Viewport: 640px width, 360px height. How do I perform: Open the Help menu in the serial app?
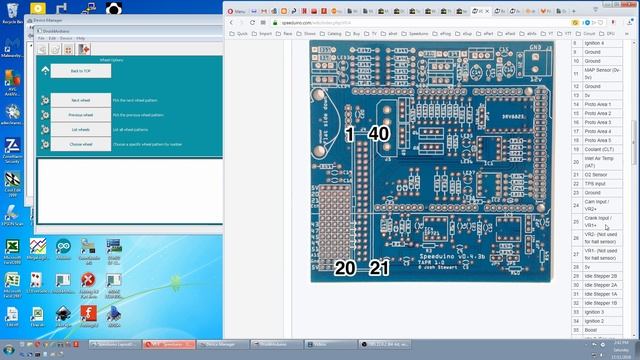click(x=81, y=38)
